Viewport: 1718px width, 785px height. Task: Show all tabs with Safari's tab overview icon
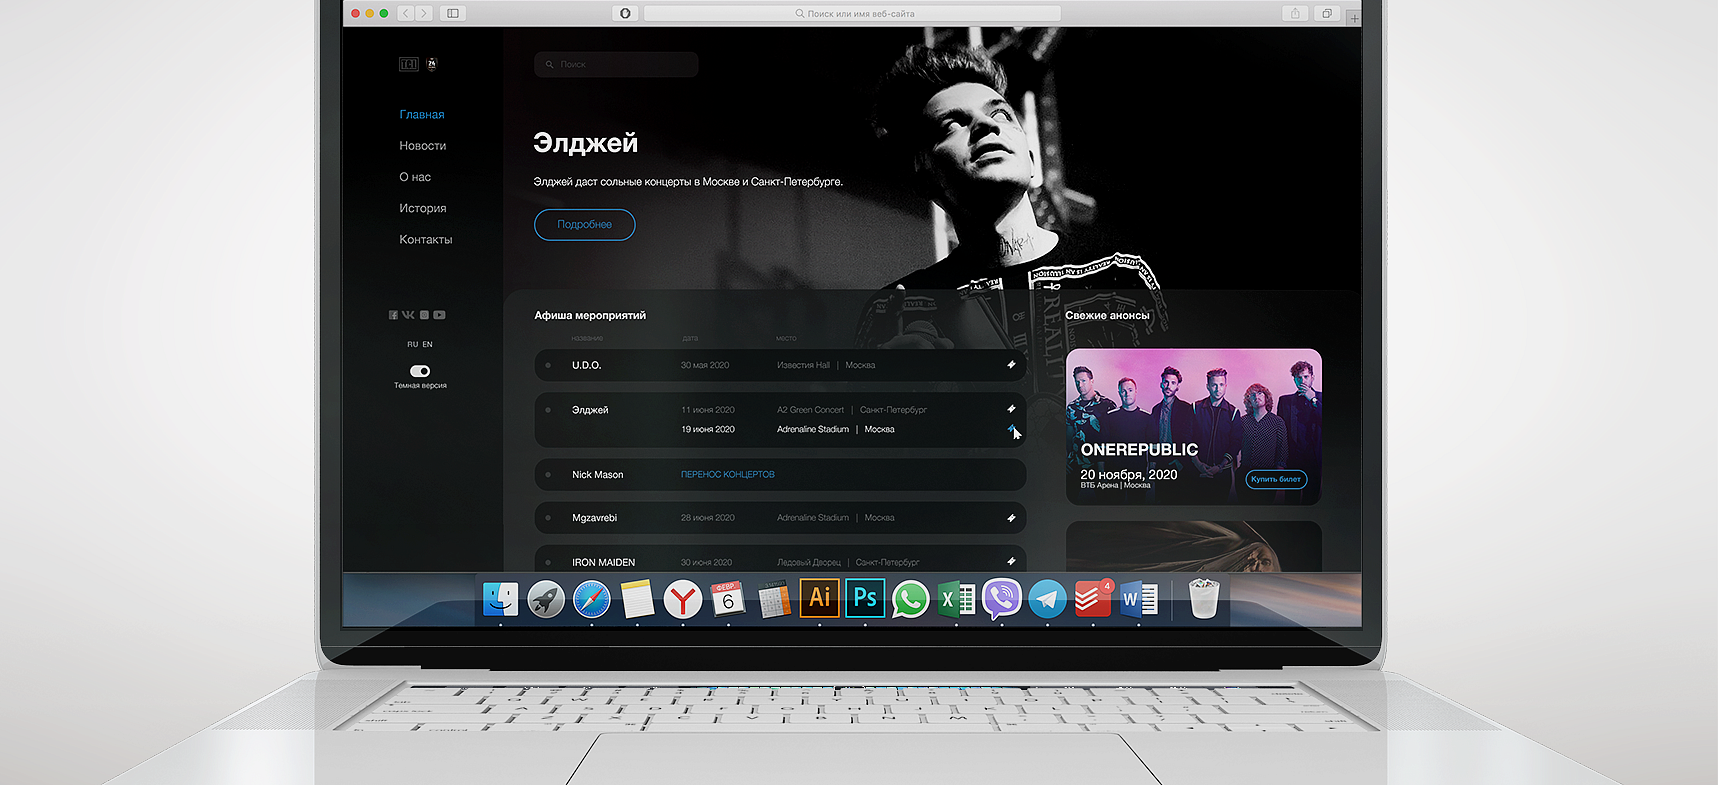pyautogui.click(x=1327, y=13)
